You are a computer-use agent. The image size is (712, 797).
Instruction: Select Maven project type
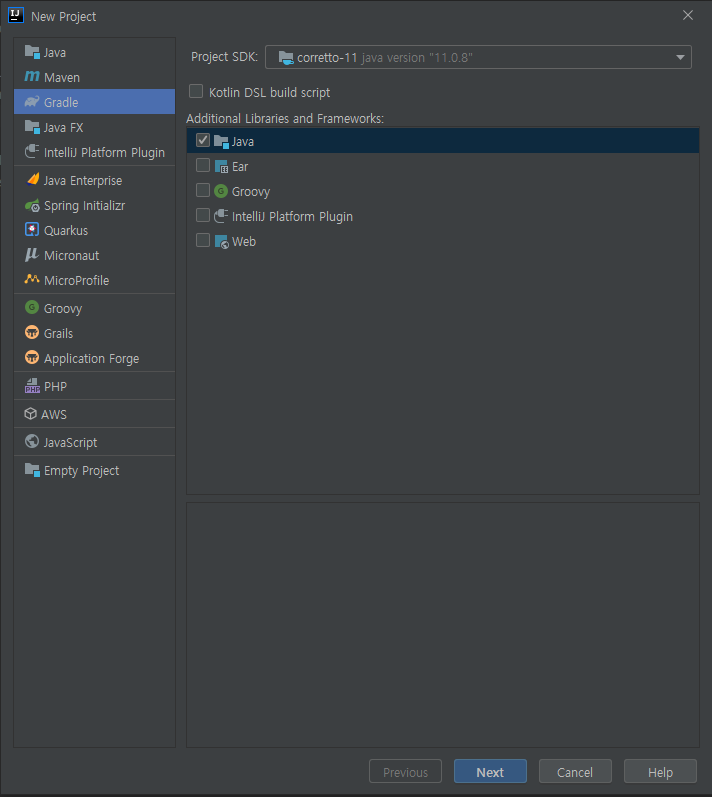95,77
